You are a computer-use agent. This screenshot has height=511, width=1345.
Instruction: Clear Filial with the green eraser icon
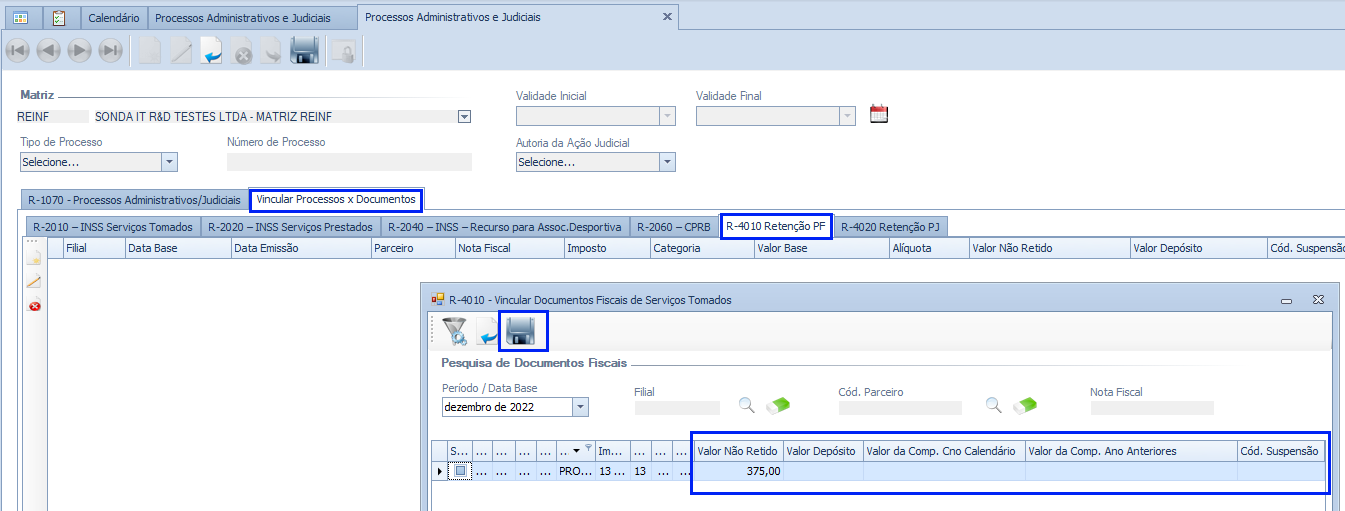[778, 406]
